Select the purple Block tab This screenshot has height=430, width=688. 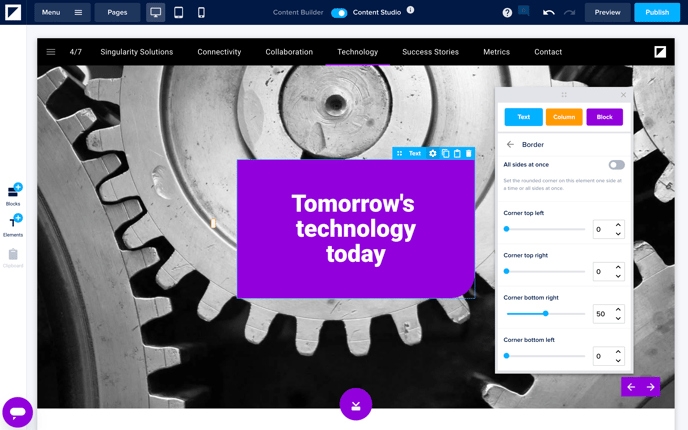tap(604, 117)
